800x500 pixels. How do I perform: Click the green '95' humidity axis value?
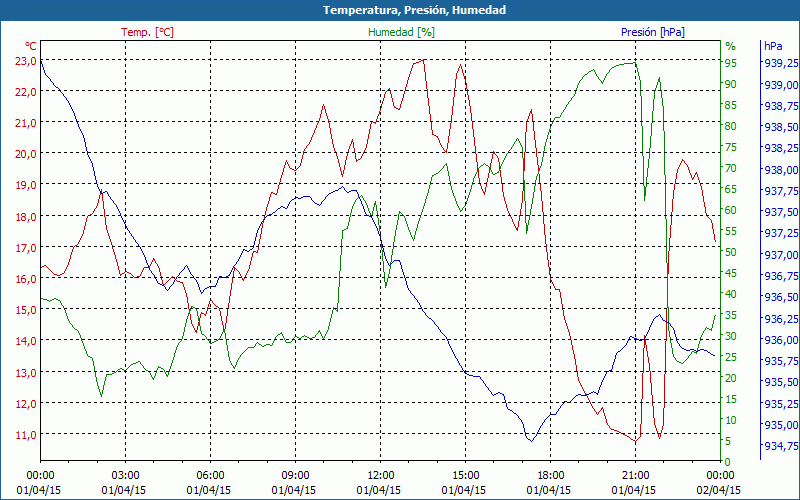(x=731, y=63)
